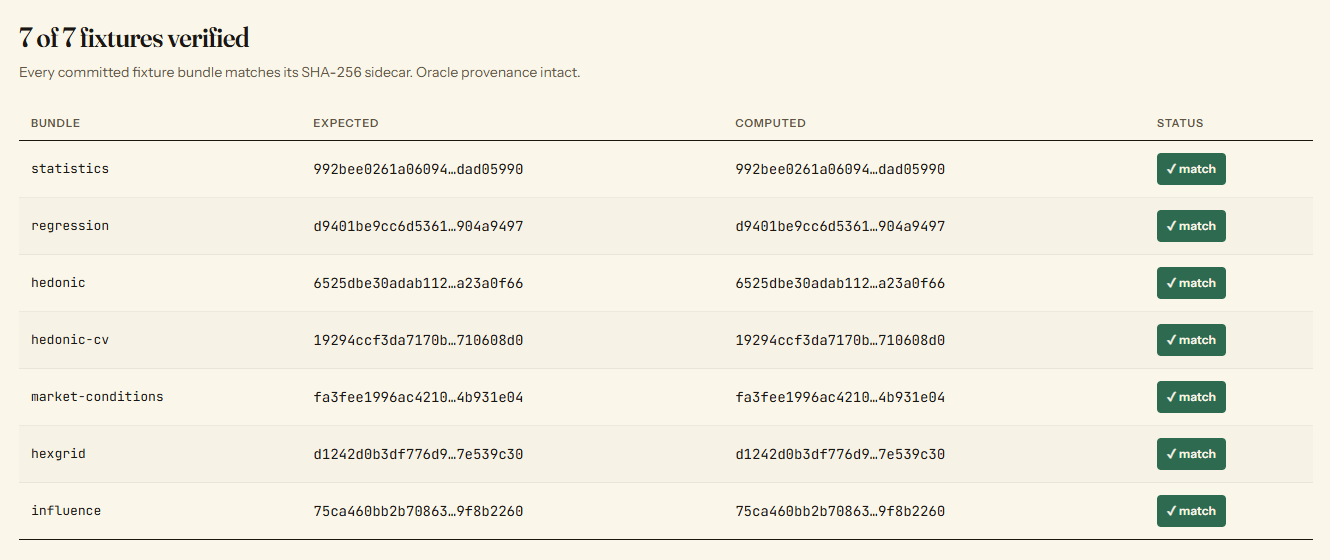Image resolution: width=1330 pixels, height=560 pixels.
Task: Click computed hash for regression row
Action: coord(840,226)
